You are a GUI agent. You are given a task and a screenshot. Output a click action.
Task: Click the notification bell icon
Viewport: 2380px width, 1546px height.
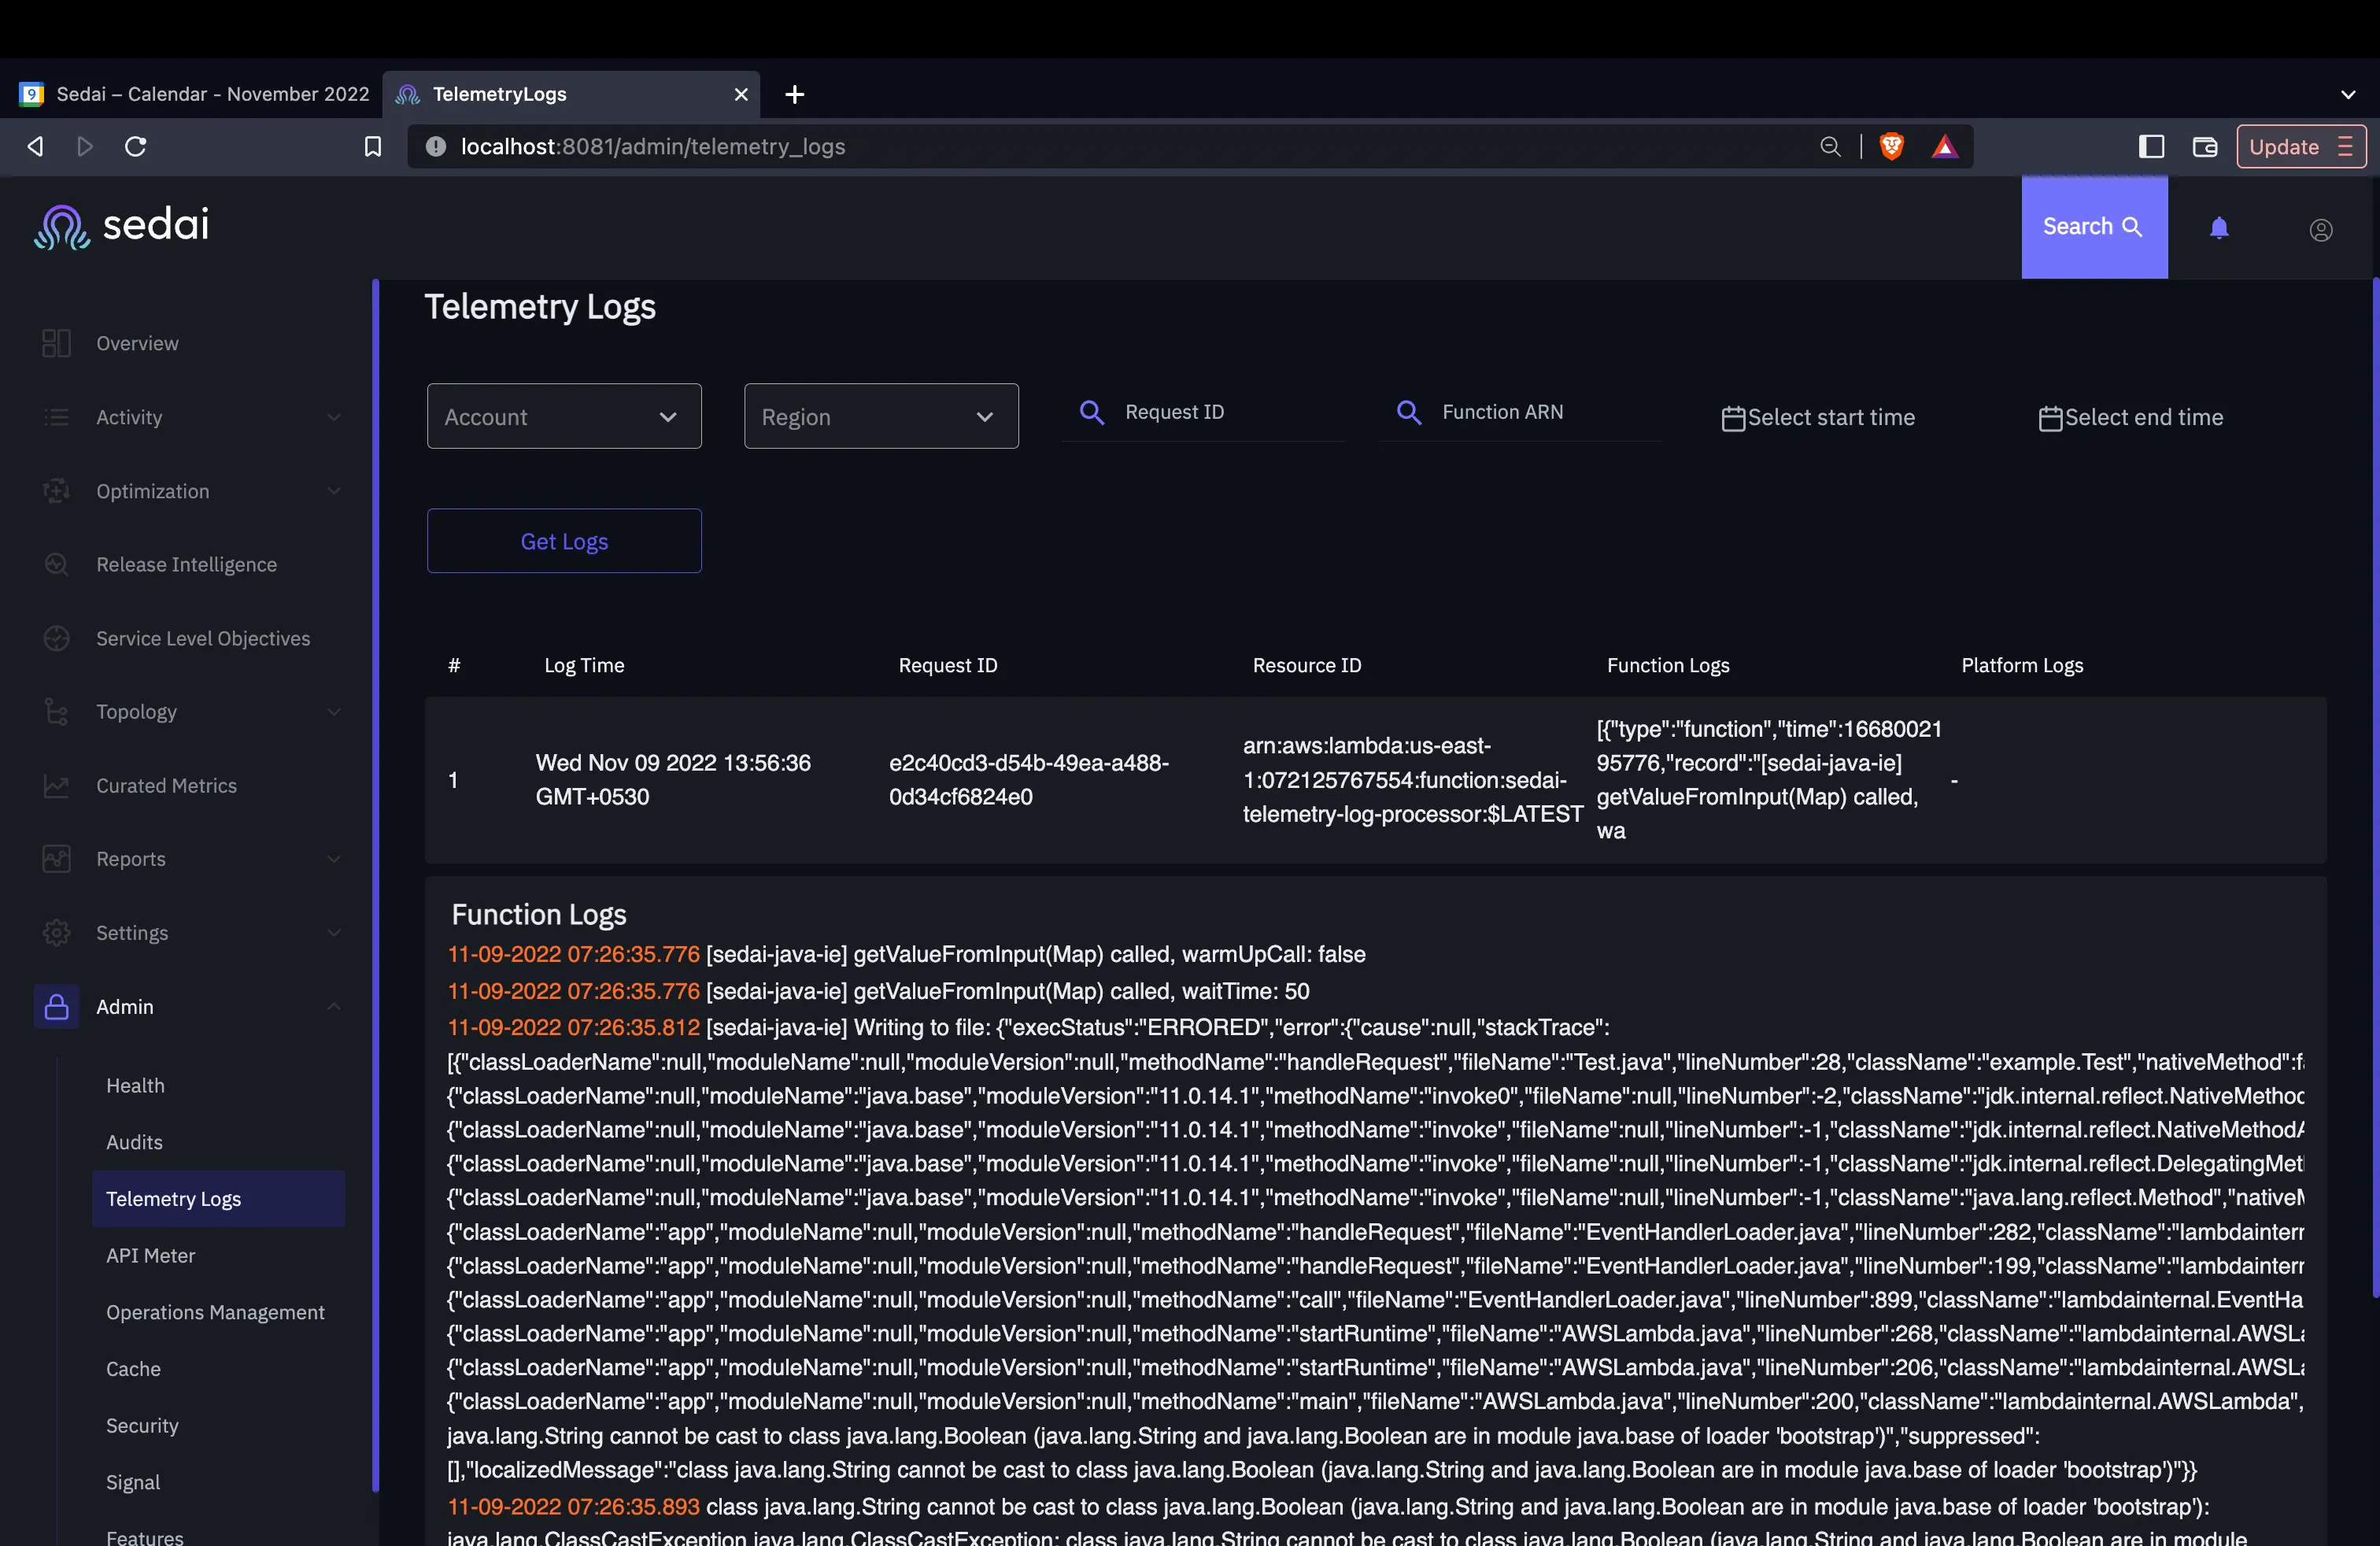coord(2218,228)
